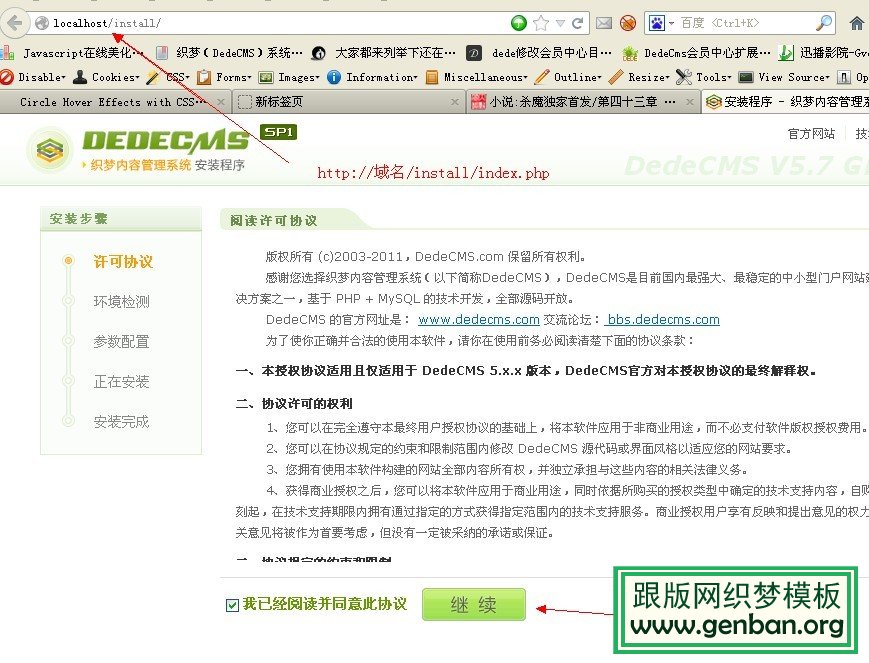Close the 新标签页 tab

tap(454, 102)
